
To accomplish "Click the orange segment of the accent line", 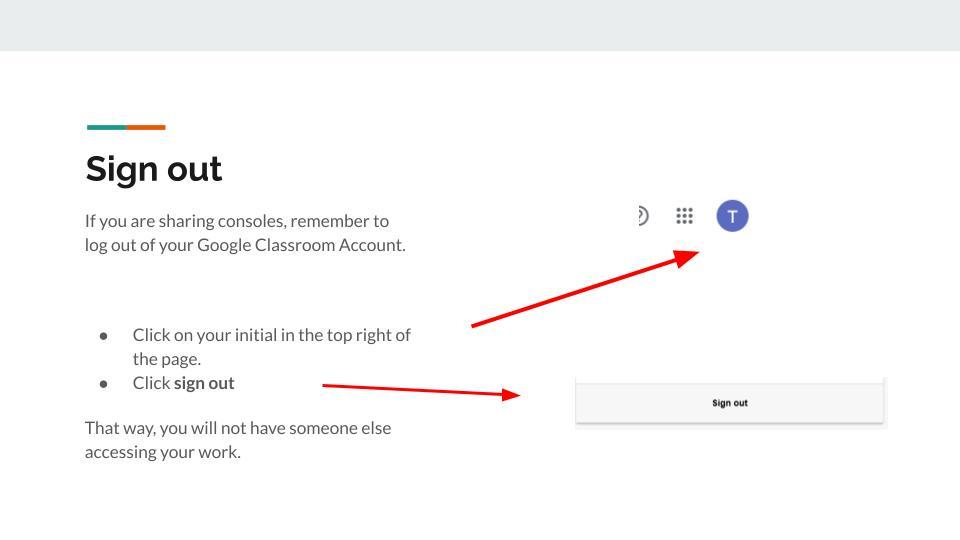I will coord(146,127).
